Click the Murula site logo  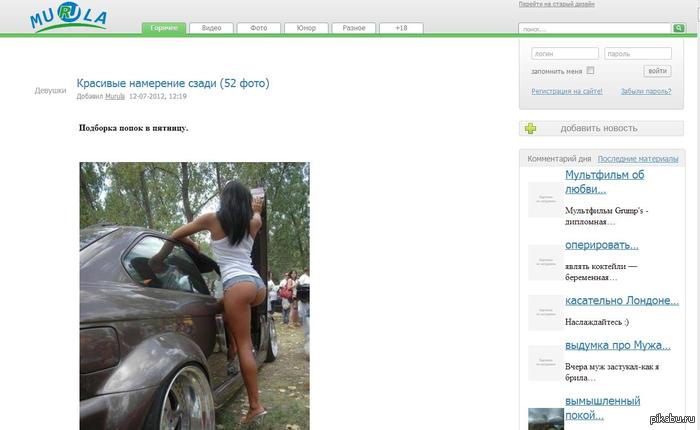(x=68, y=17)
